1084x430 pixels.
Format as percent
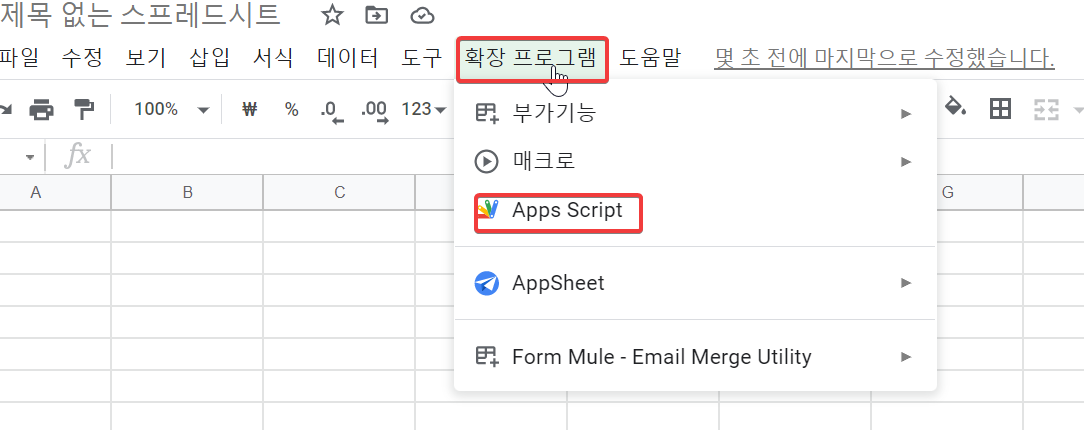pos(292,109)
